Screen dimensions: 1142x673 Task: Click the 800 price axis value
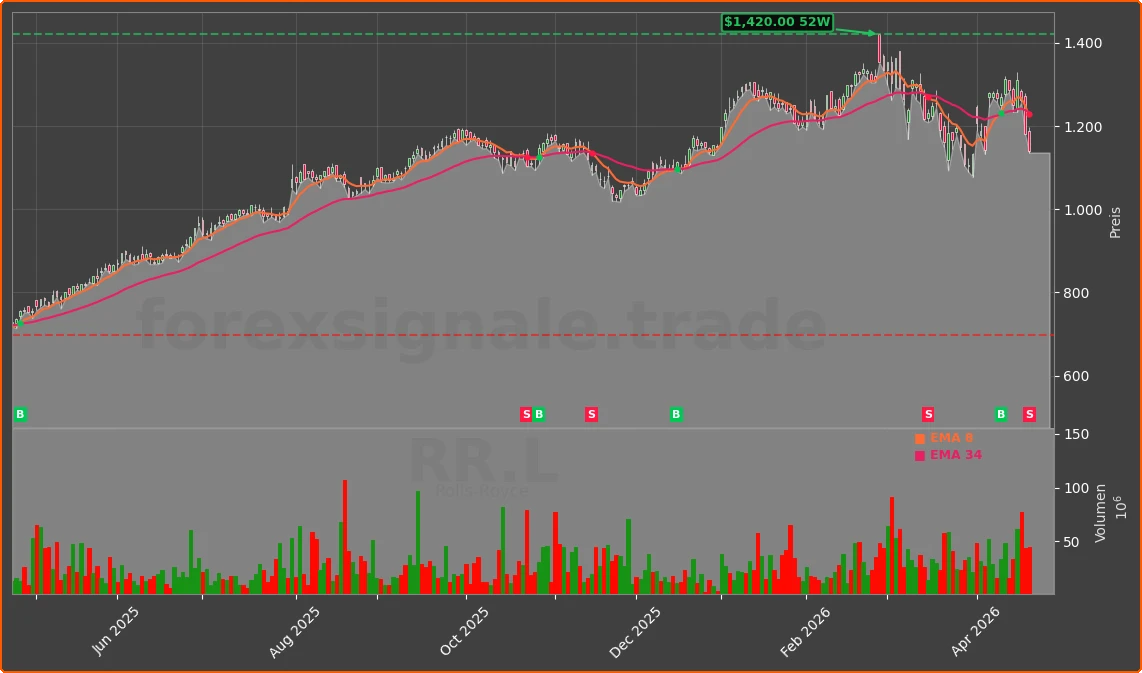coord(1076,294)
